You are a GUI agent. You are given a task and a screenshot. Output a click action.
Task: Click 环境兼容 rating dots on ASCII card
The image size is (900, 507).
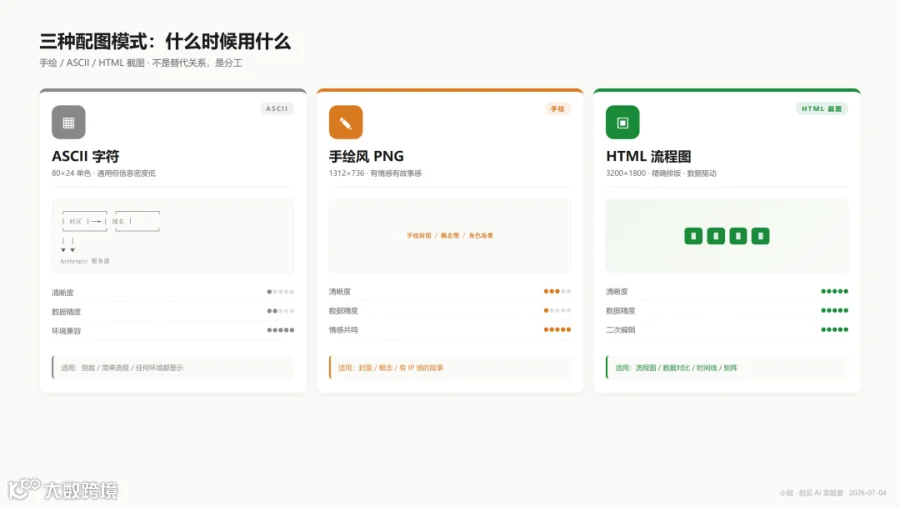tap(280, 330)
